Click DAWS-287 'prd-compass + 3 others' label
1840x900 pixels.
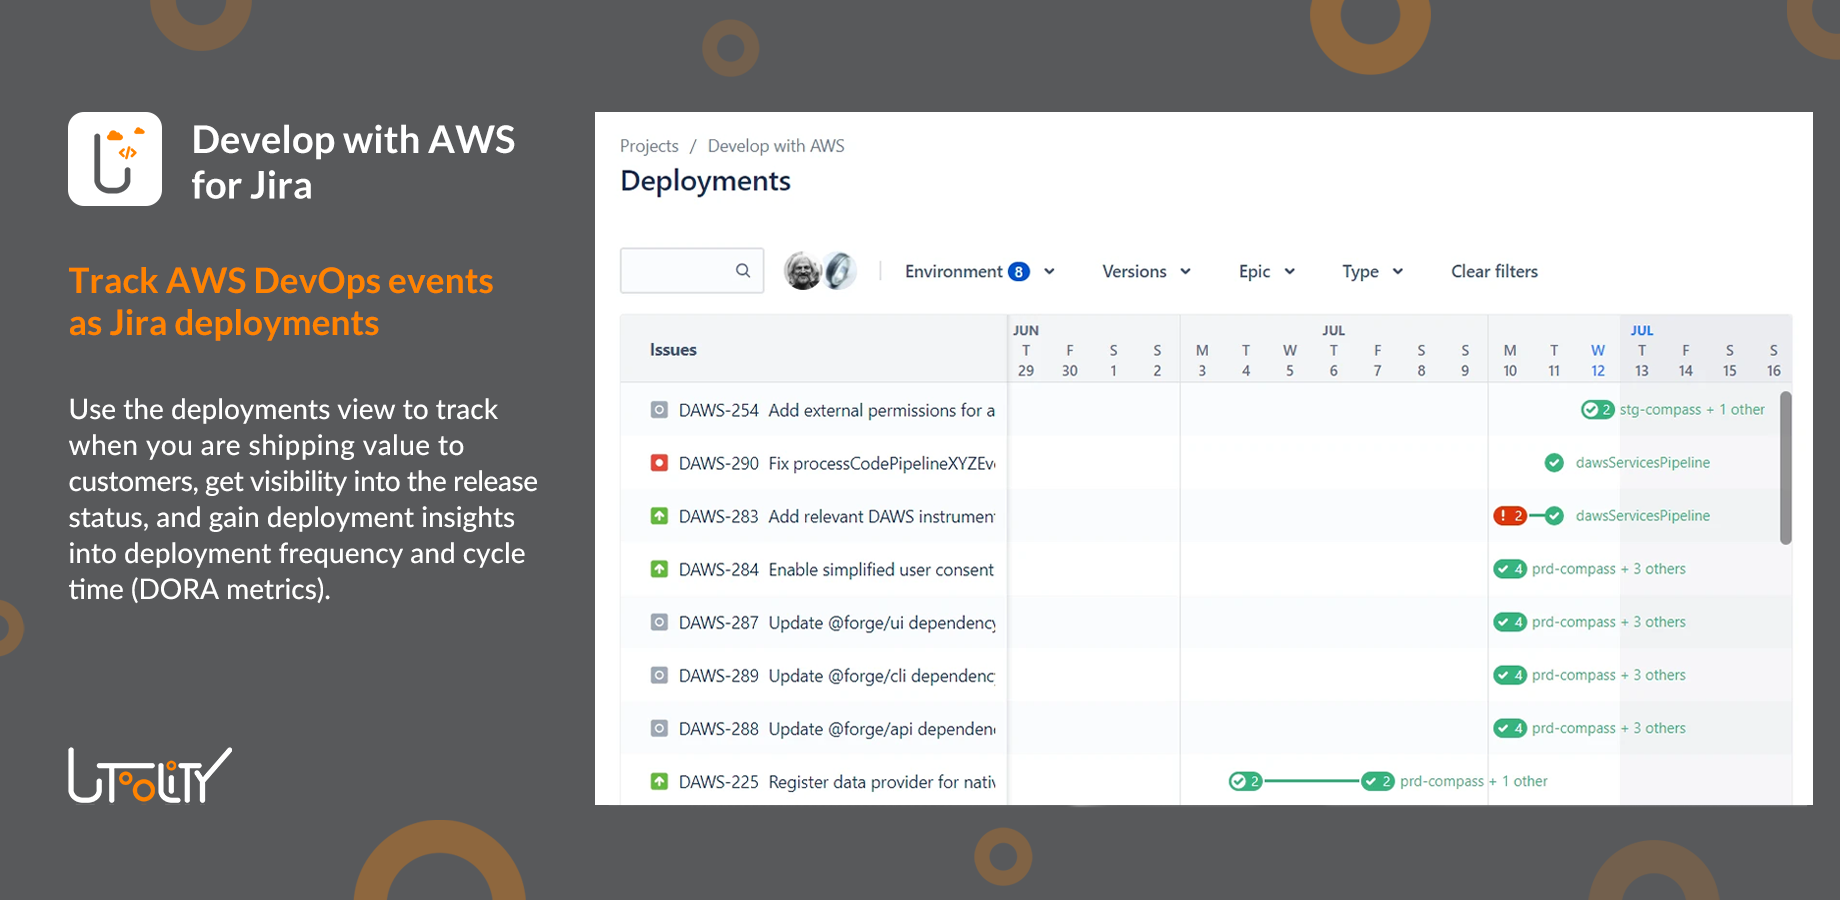pos(1609,622)
